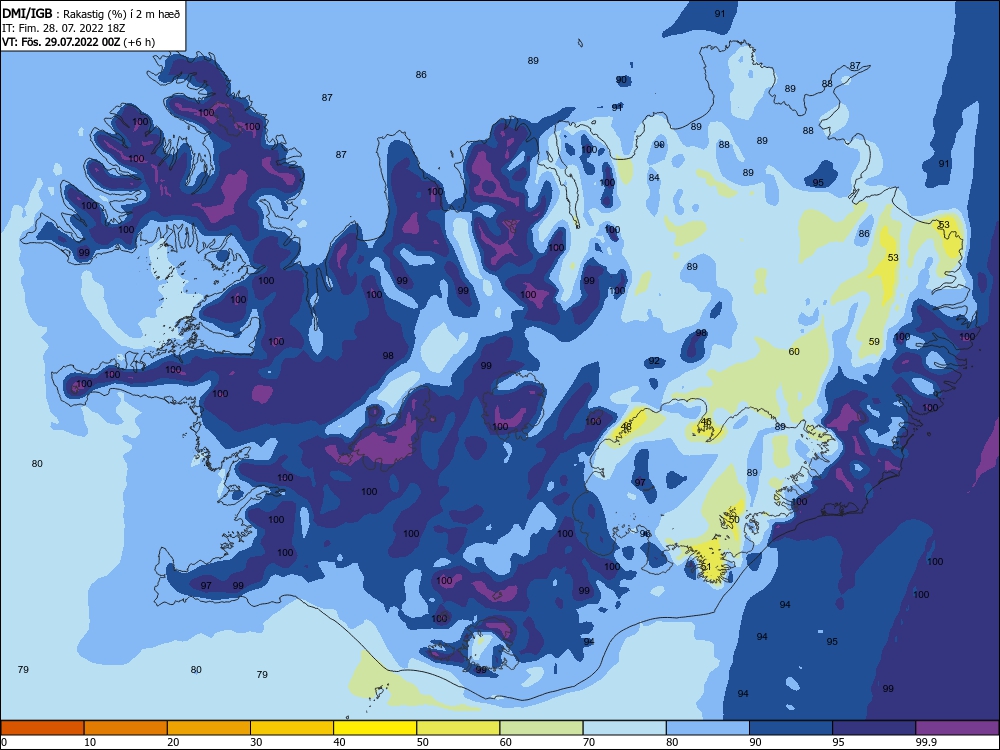Select the bright yellow 40–50 legend swatch
This screenshot has width=1000, height=750.
click(x=375, y=728)
